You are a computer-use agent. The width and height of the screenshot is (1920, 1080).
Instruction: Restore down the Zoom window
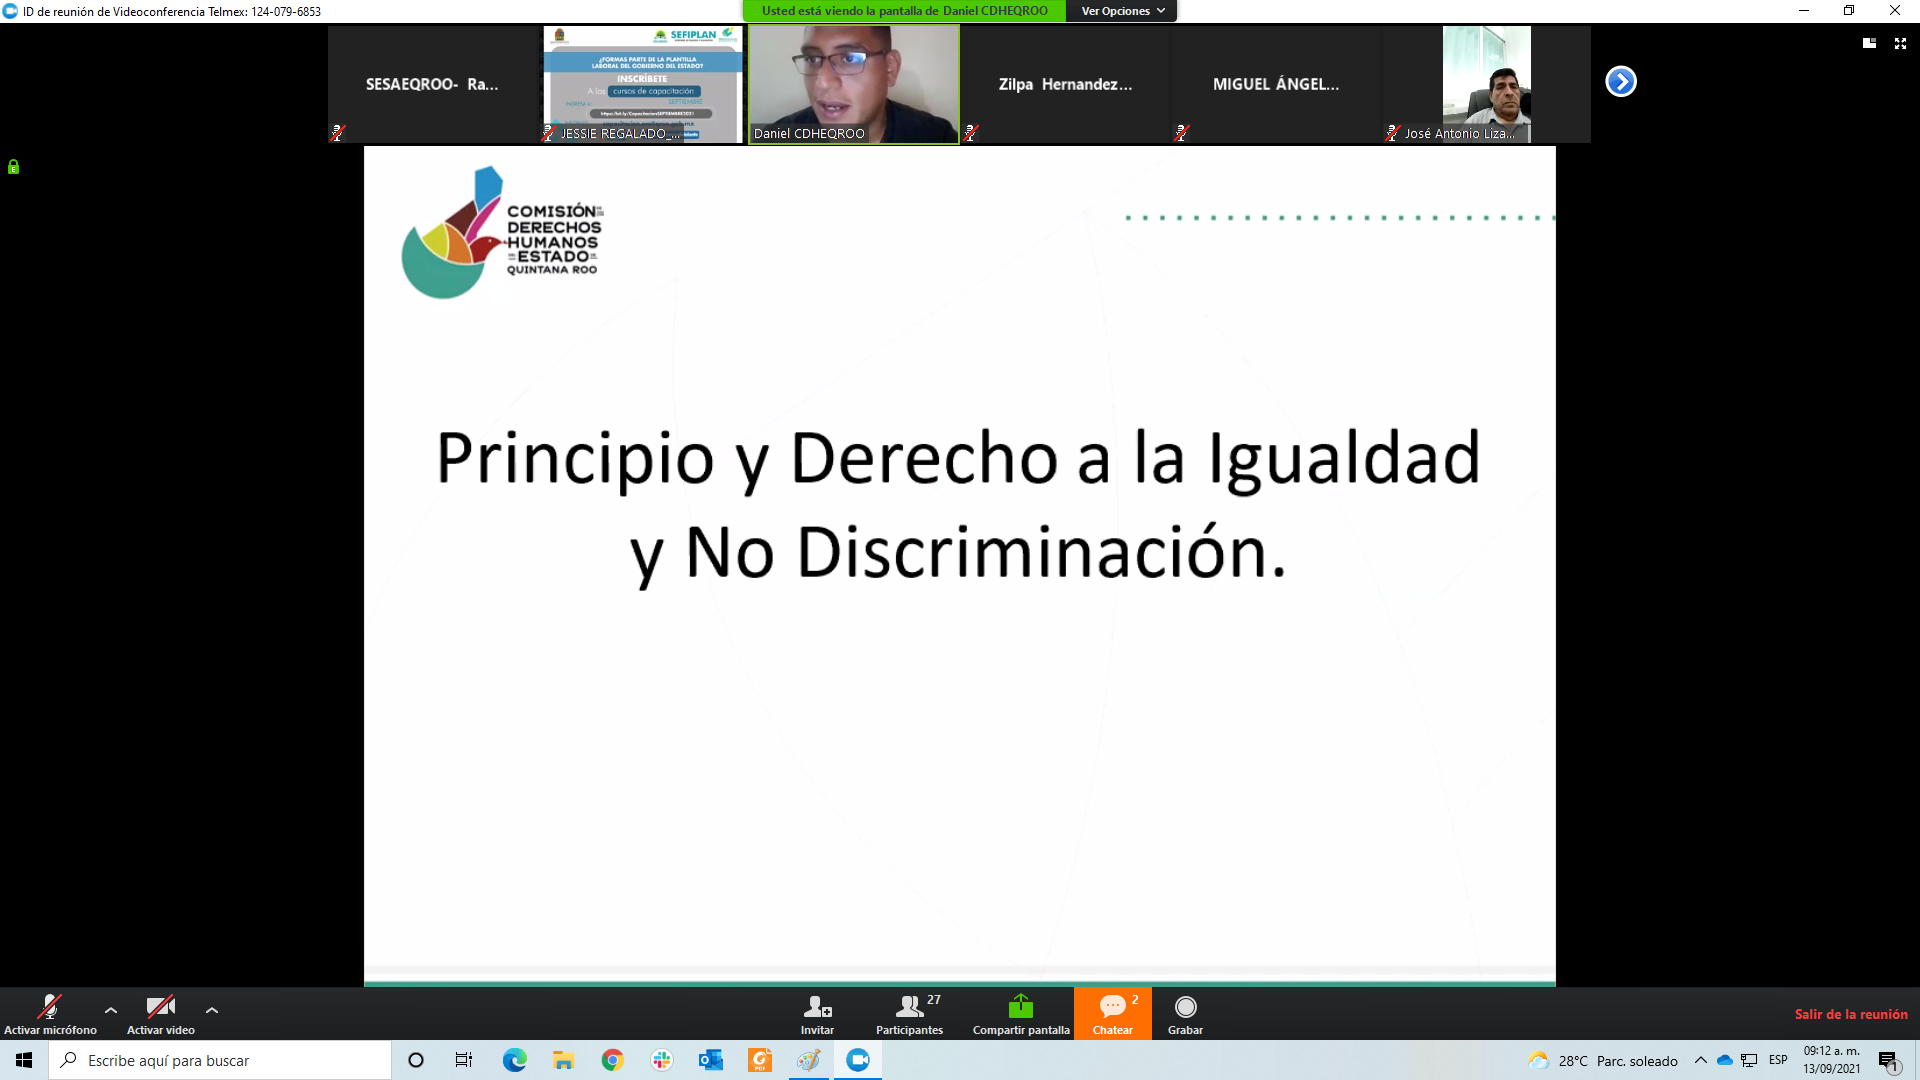(x=1849, y=11)
